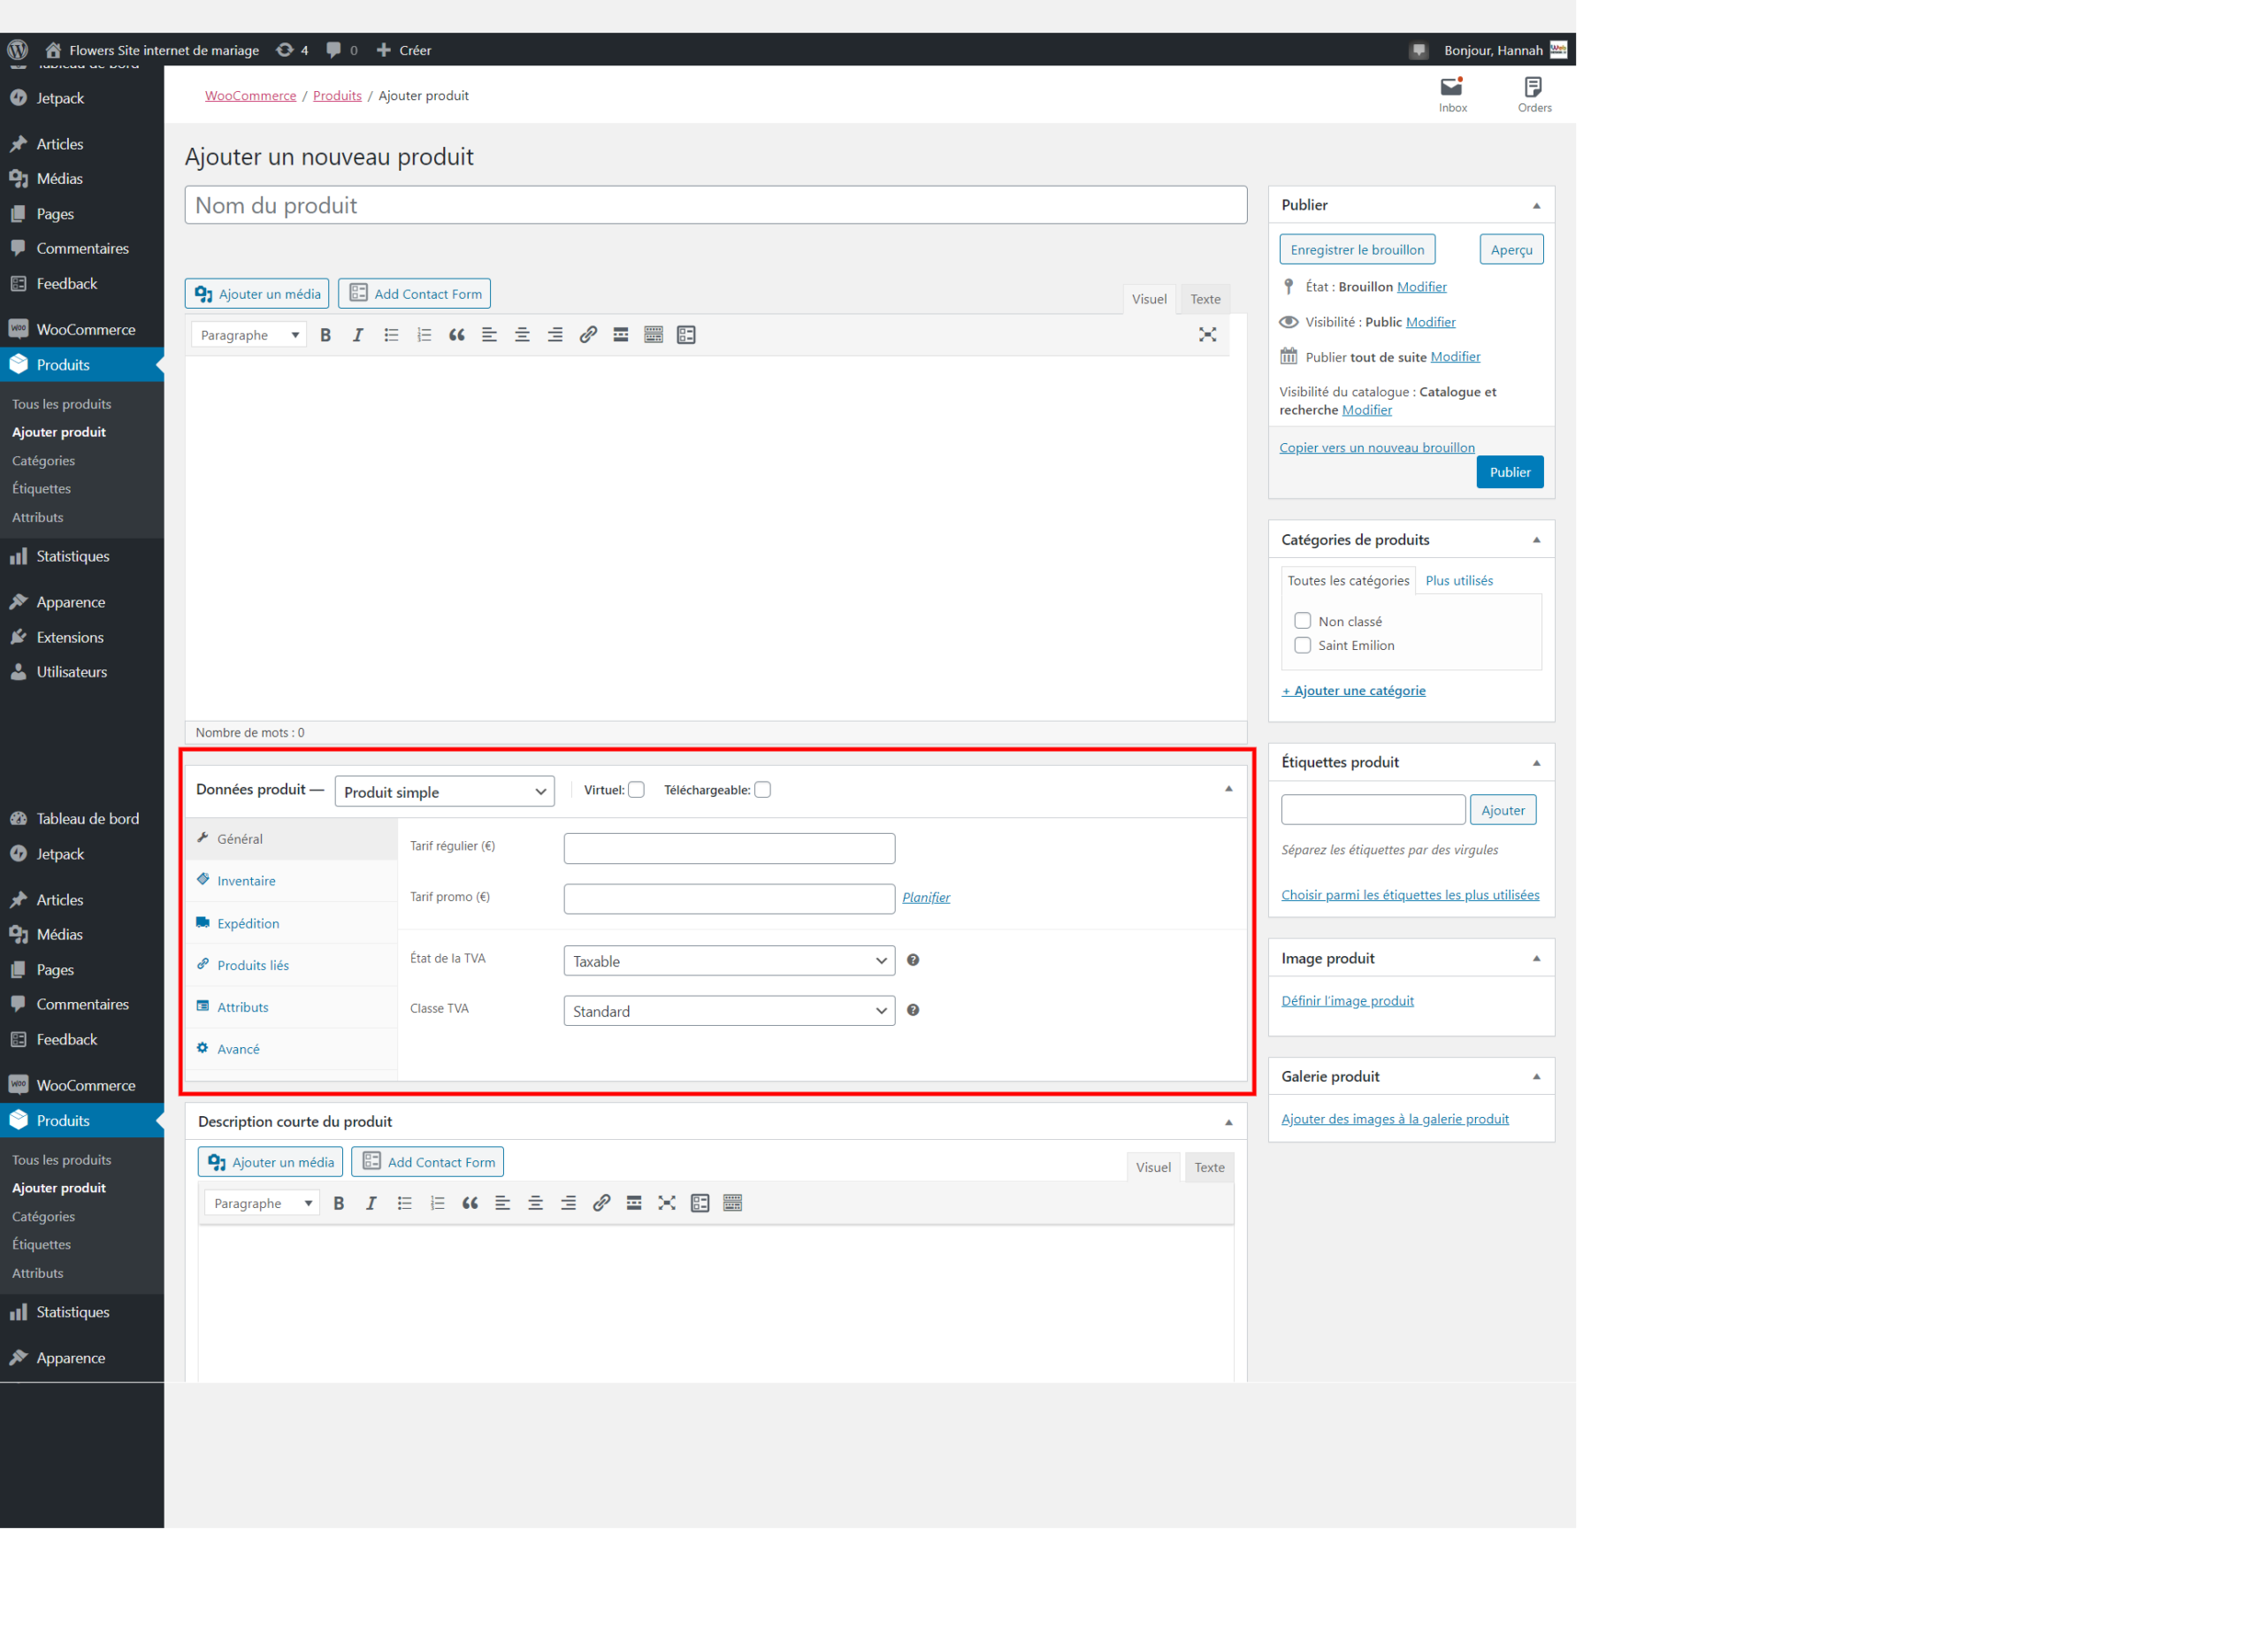Screen dimensions: 2264x1652
Task: Check the Non classé category
Action: click(1302, 621)
